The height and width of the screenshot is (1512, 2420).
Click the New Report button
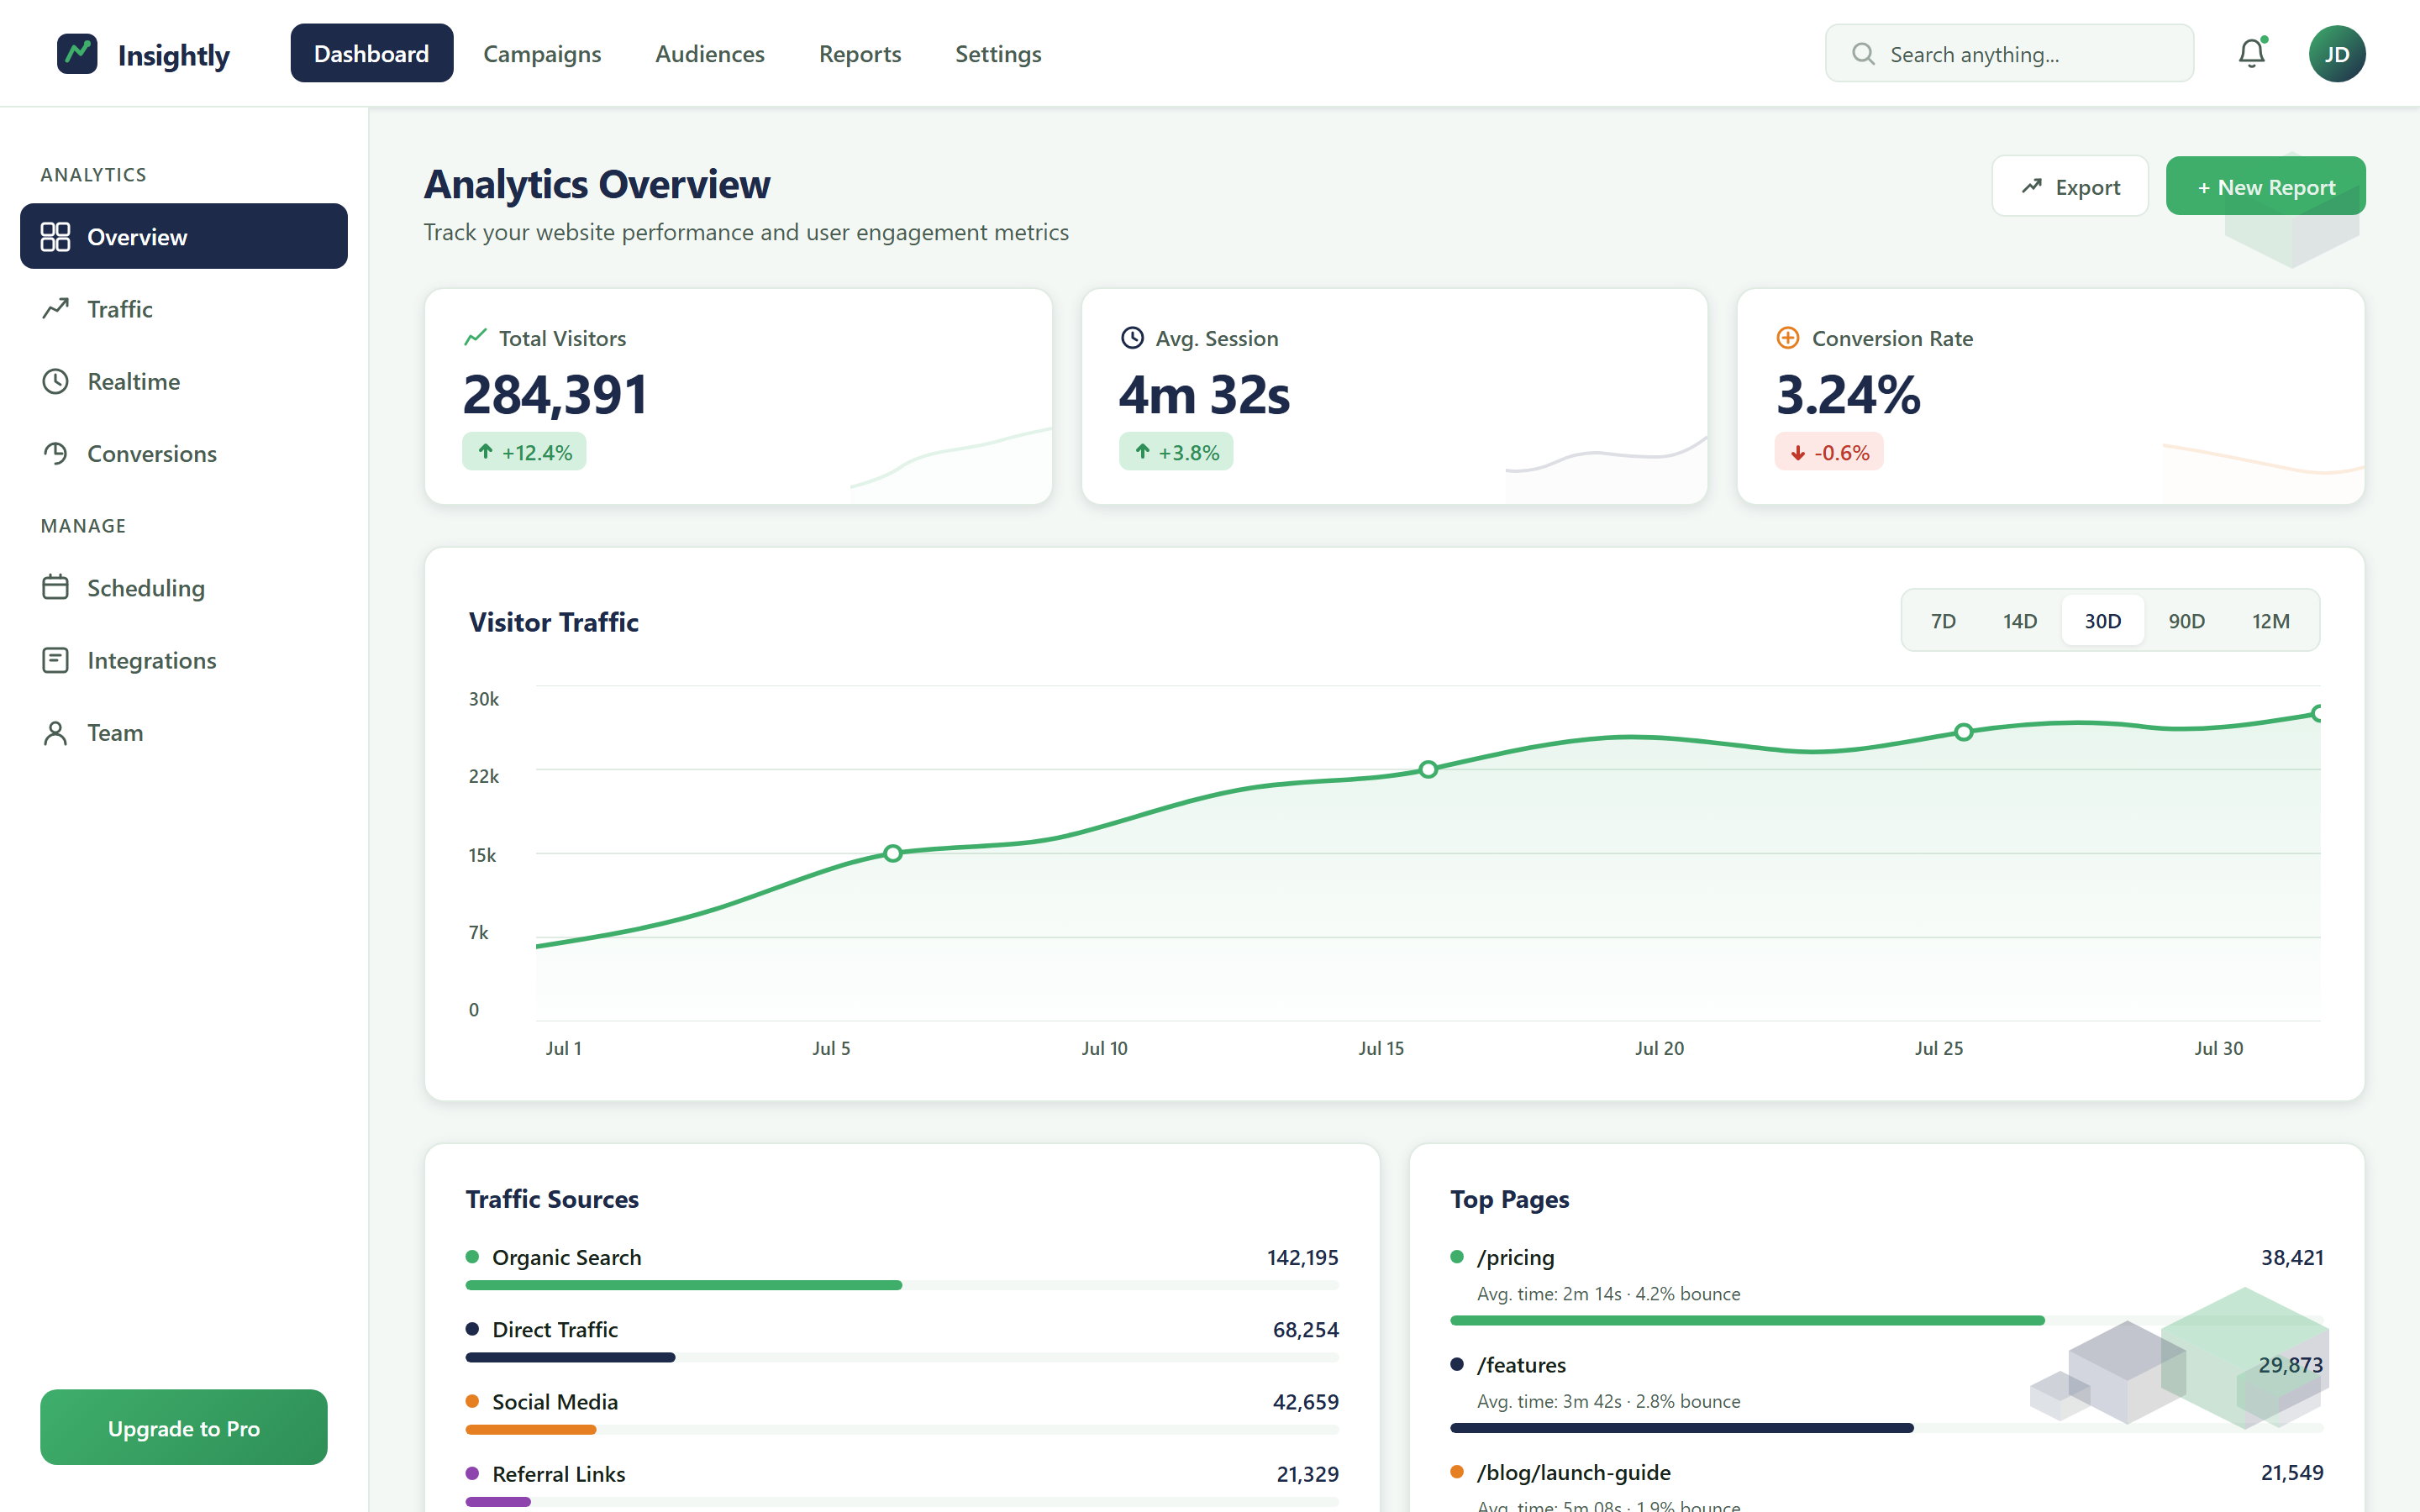[x=2265, y=186]
